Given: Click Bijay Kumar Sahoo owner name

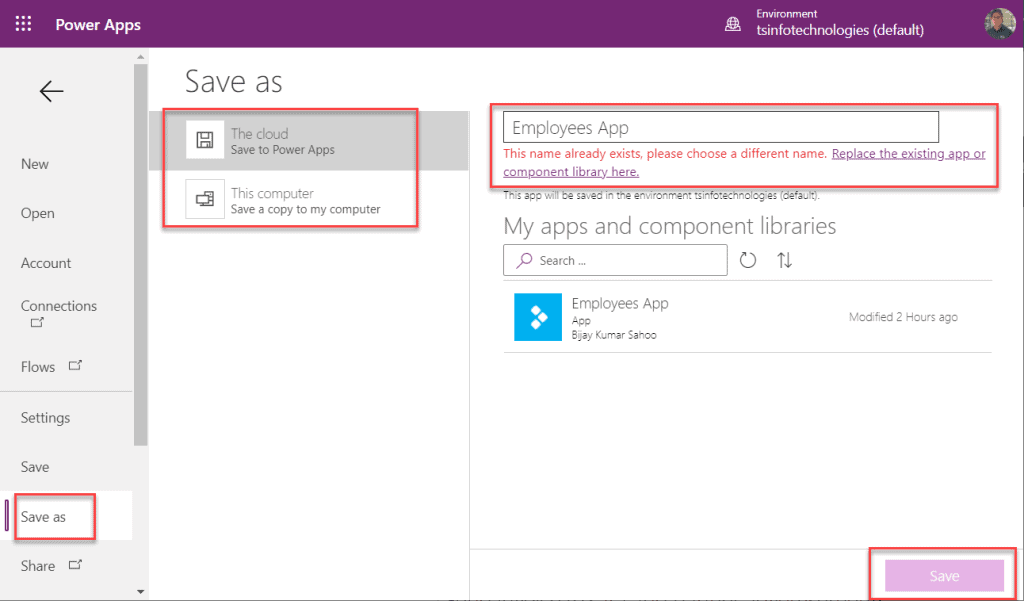Looking at the screenshot, I should coord(614,335).
